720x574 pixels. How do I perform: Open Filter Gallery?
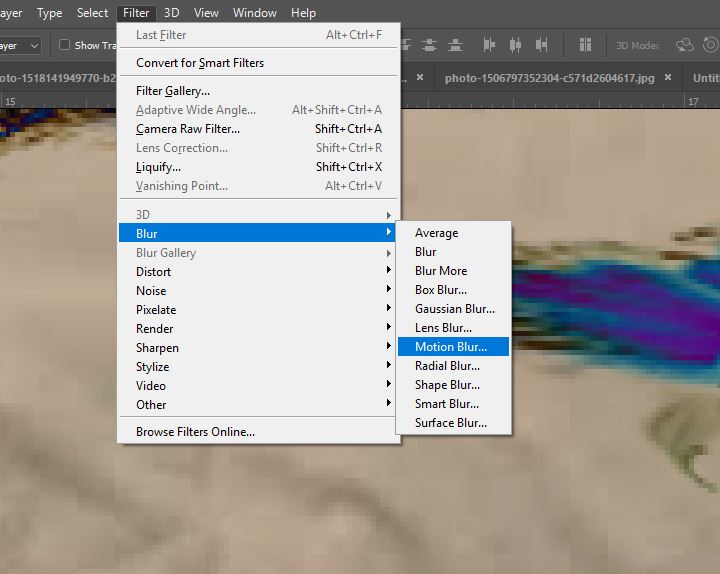tap(259, 91)
